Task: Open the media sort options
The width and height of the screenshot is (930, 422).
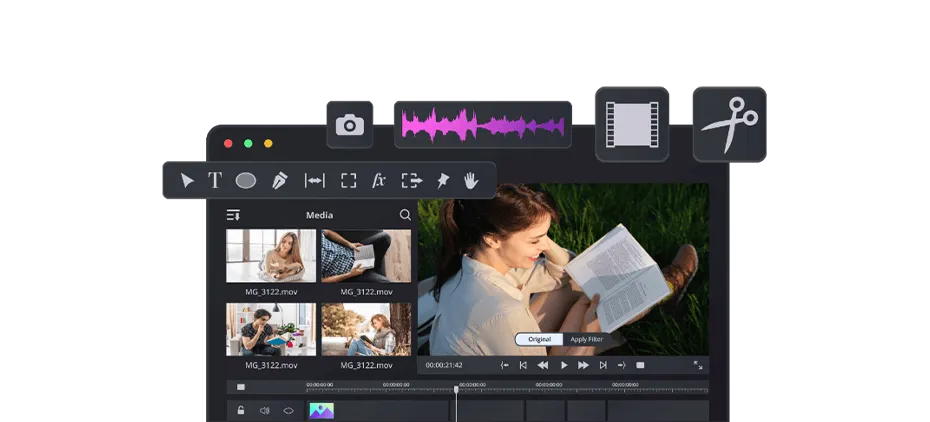Action: (x=233, y=215)
